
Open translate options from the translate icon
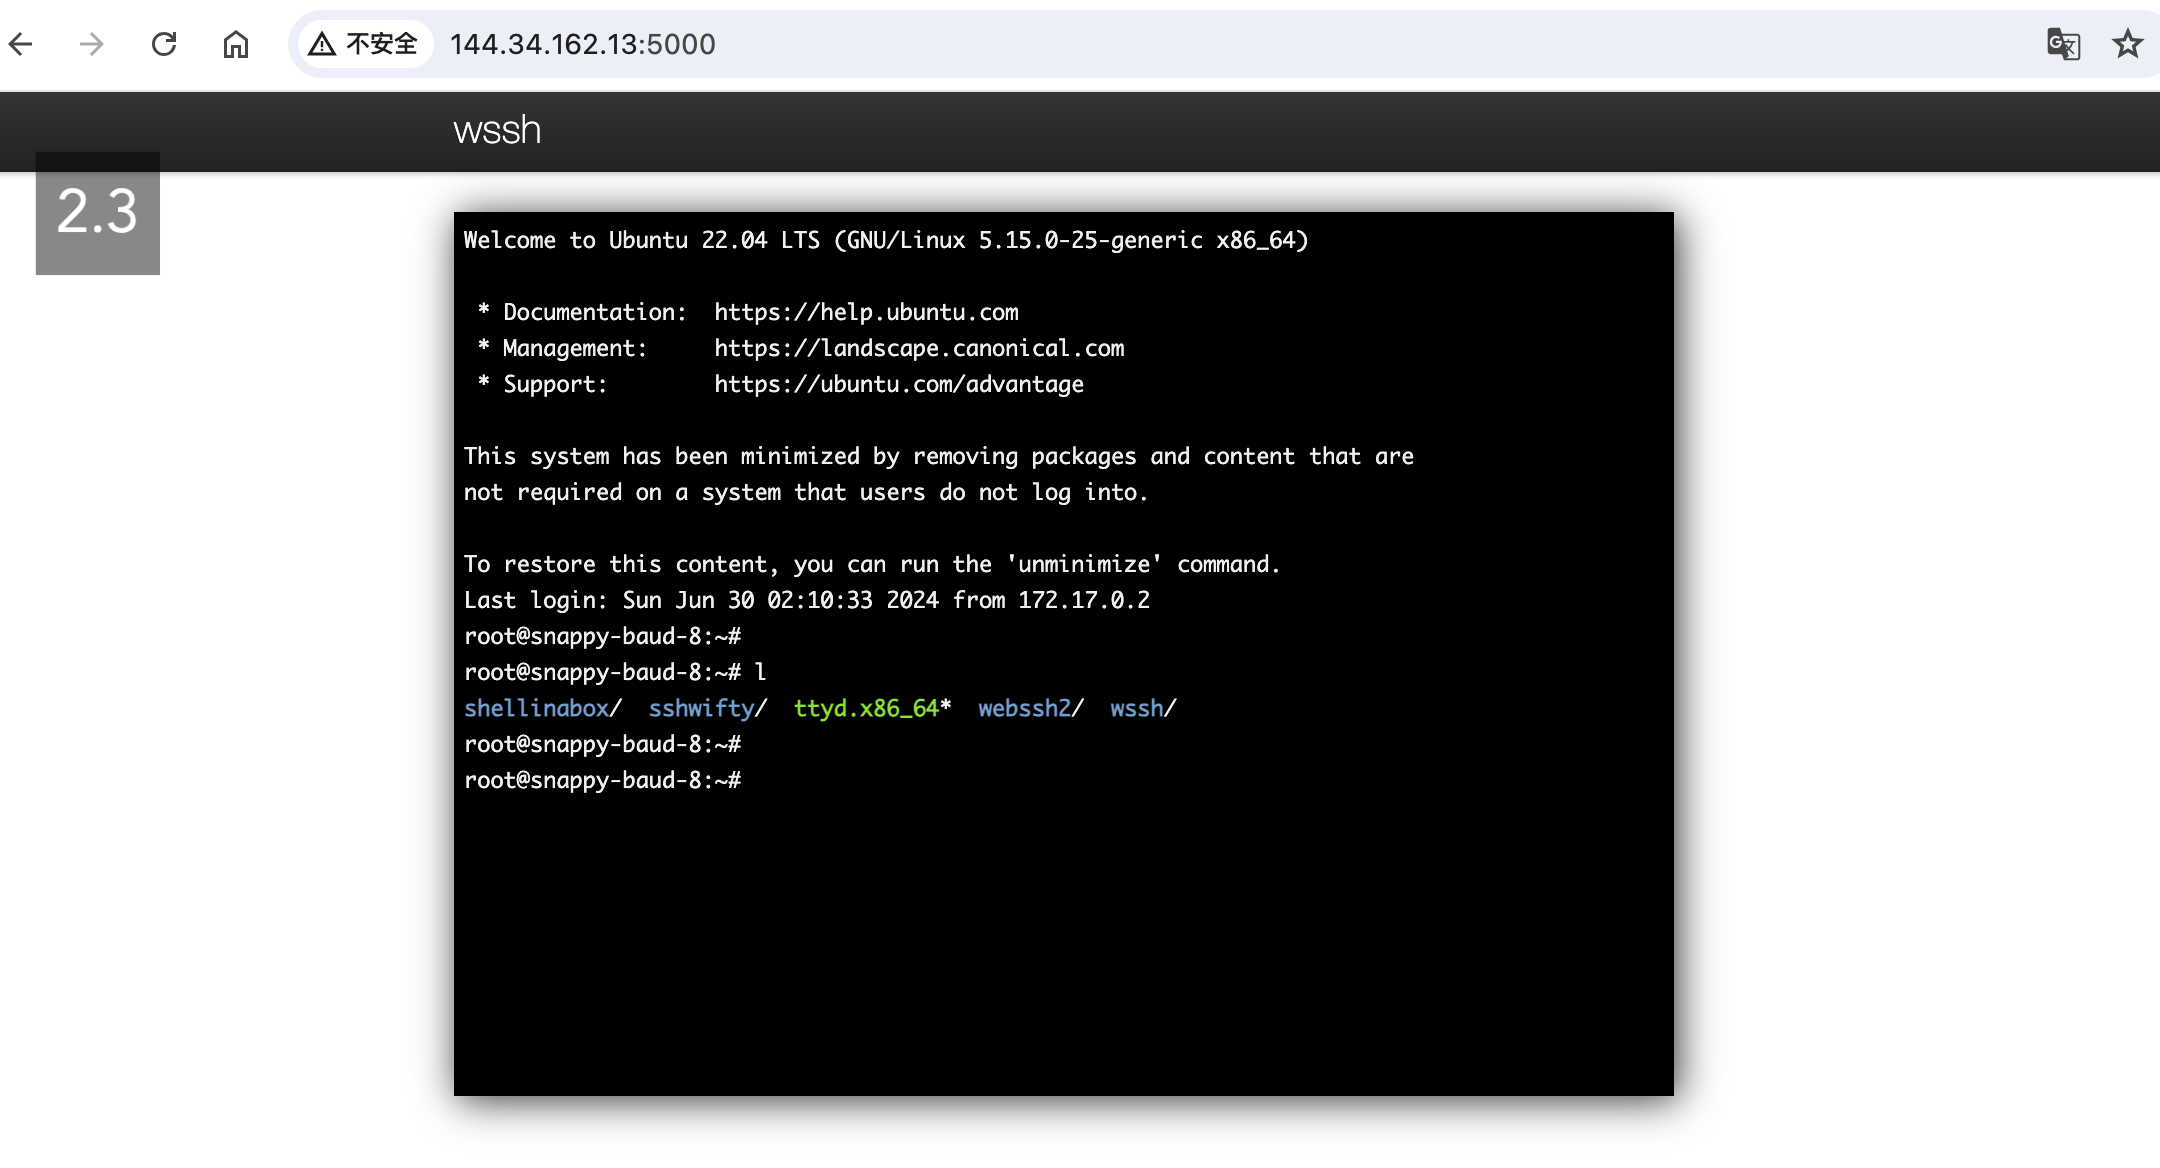[x=2064, y=44]
